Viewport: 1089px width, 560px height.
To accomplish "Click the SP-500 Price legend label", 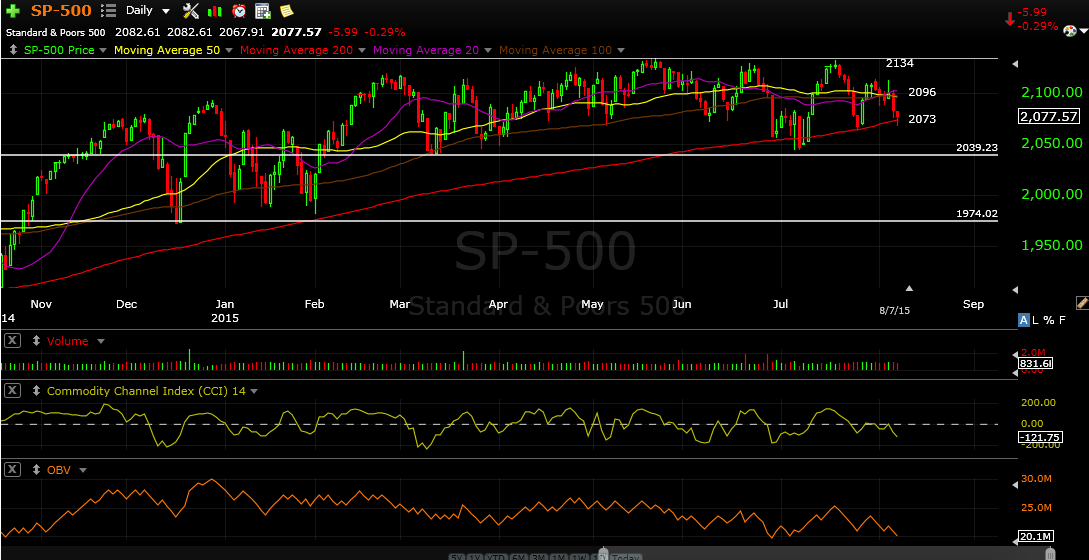I will click(x=59, y=50).
